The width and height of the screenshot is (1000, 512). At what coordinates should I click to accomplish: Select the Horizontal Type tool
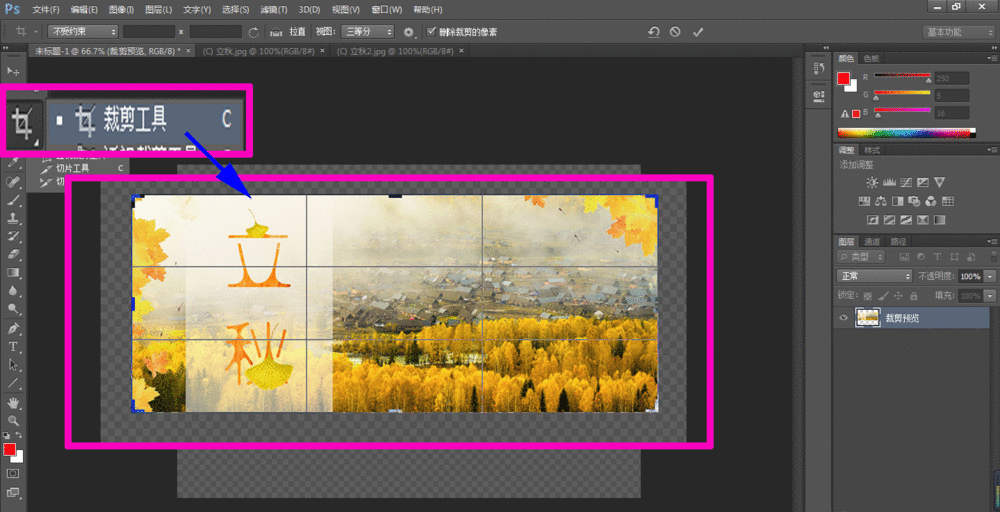pyautogui.click(x=14, y=347)
